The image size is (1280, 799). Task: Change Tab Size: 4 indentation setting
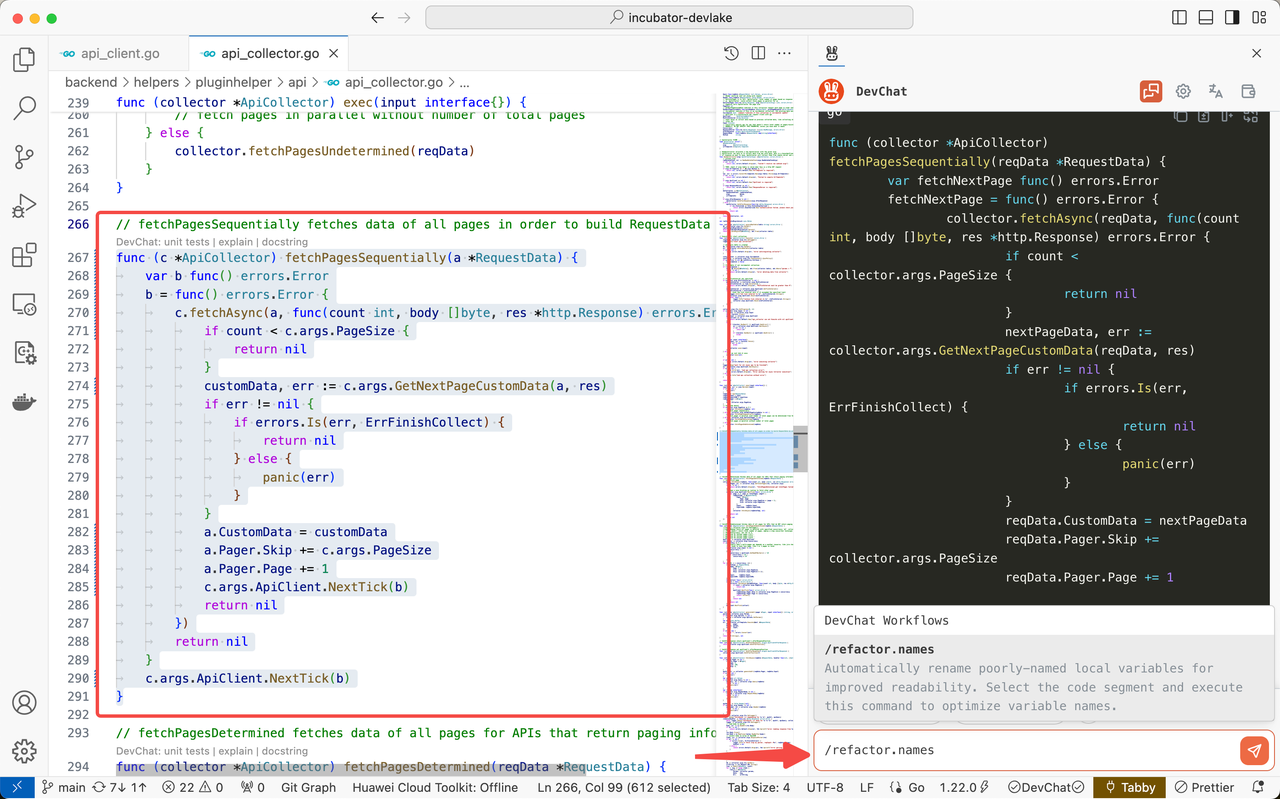pyautogui.click(x=758, y=787)
